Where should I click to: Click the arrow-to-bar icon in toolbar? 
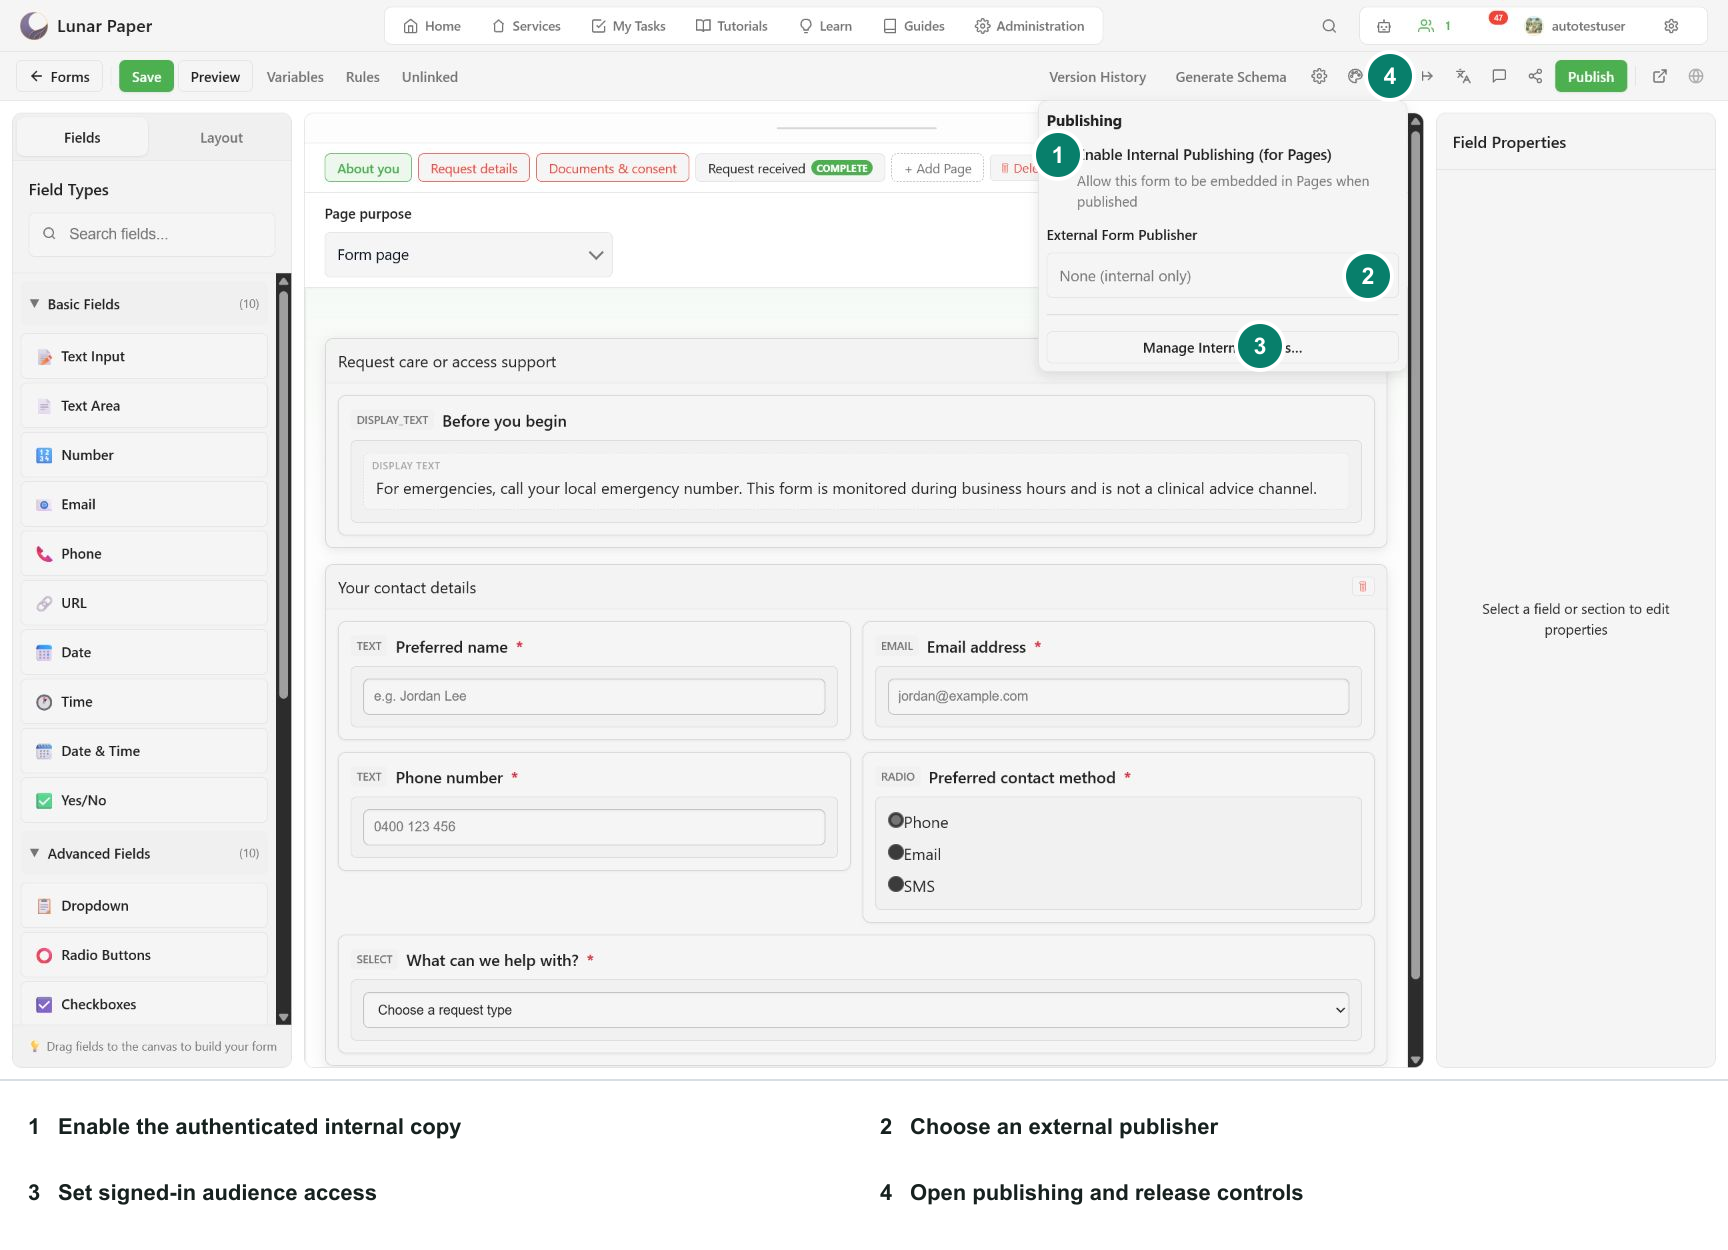[x=1427, y=76]
